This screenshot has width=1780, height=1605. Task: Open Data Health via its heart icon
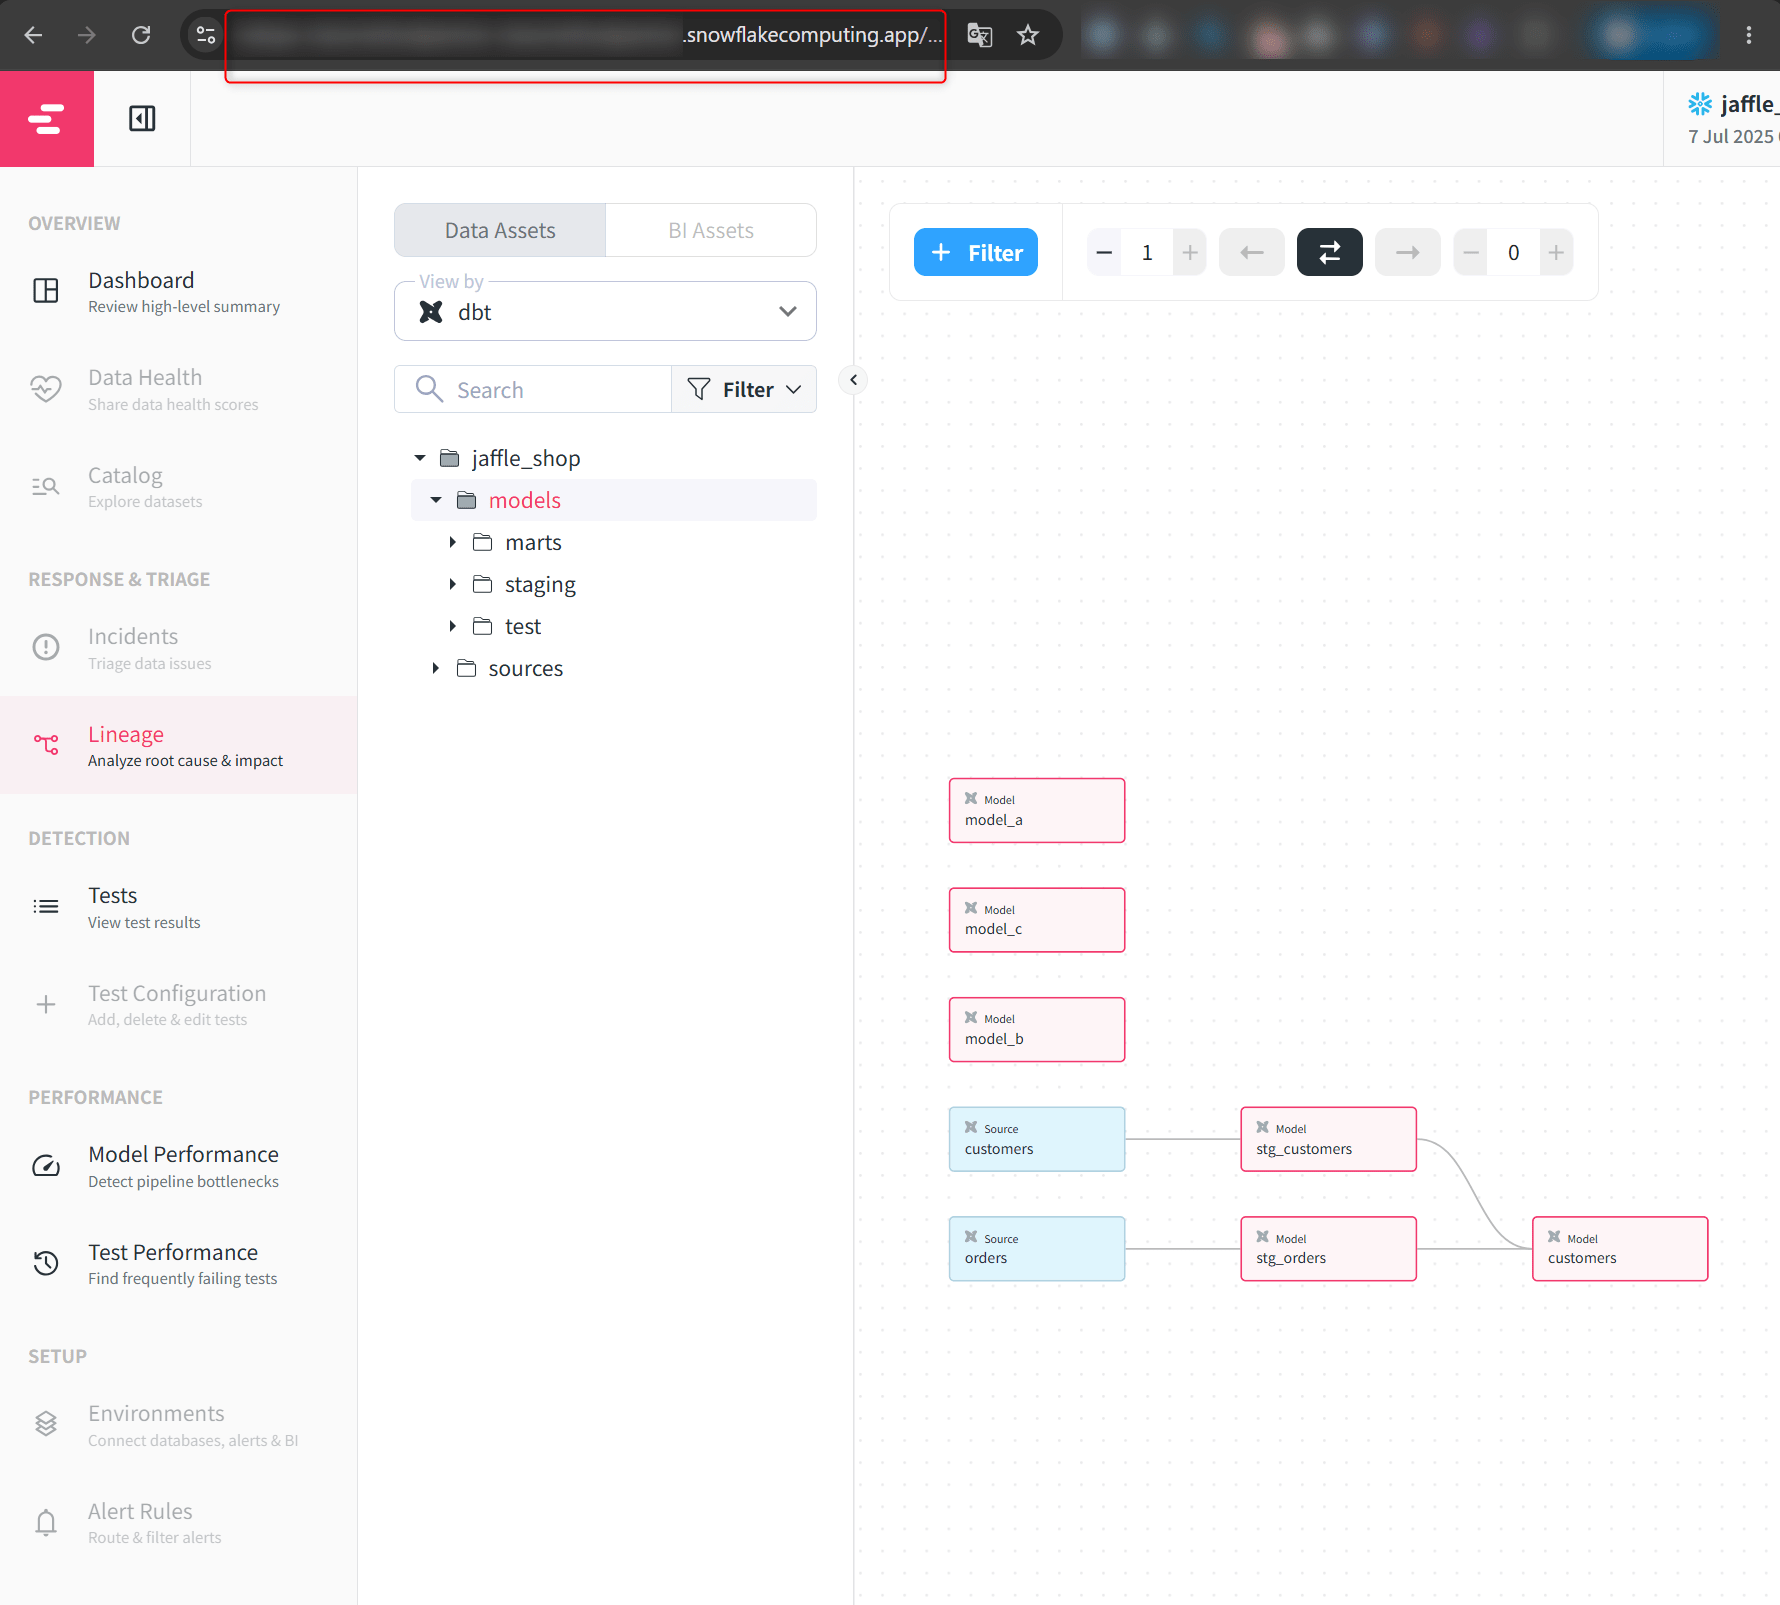point(46,389)
